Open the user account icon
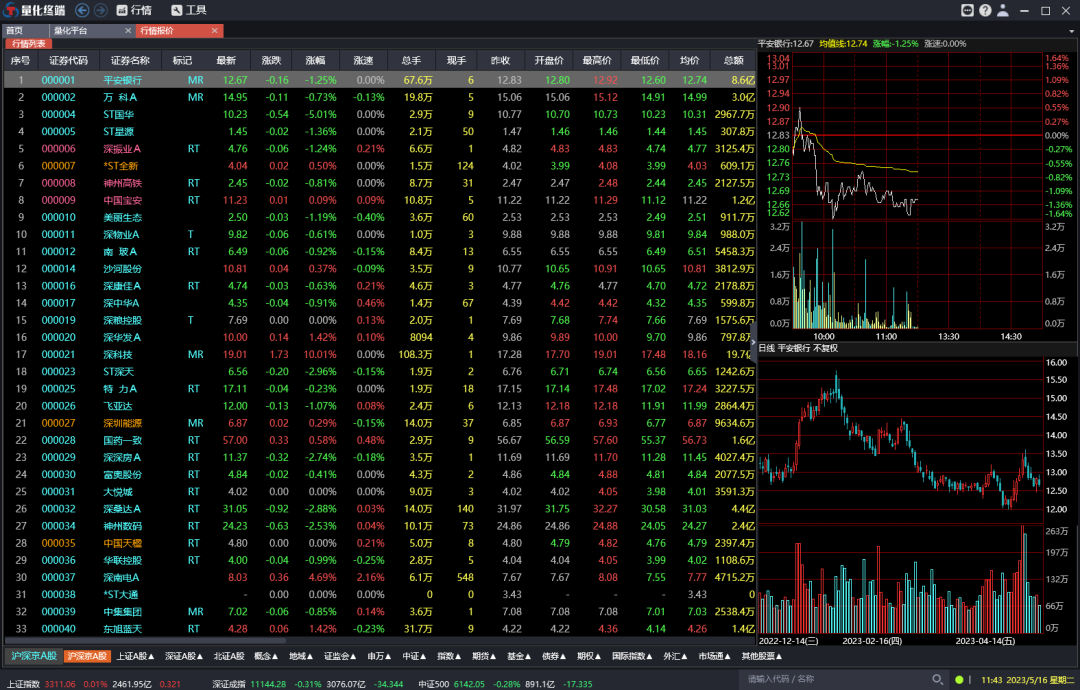 [1003, 10]
